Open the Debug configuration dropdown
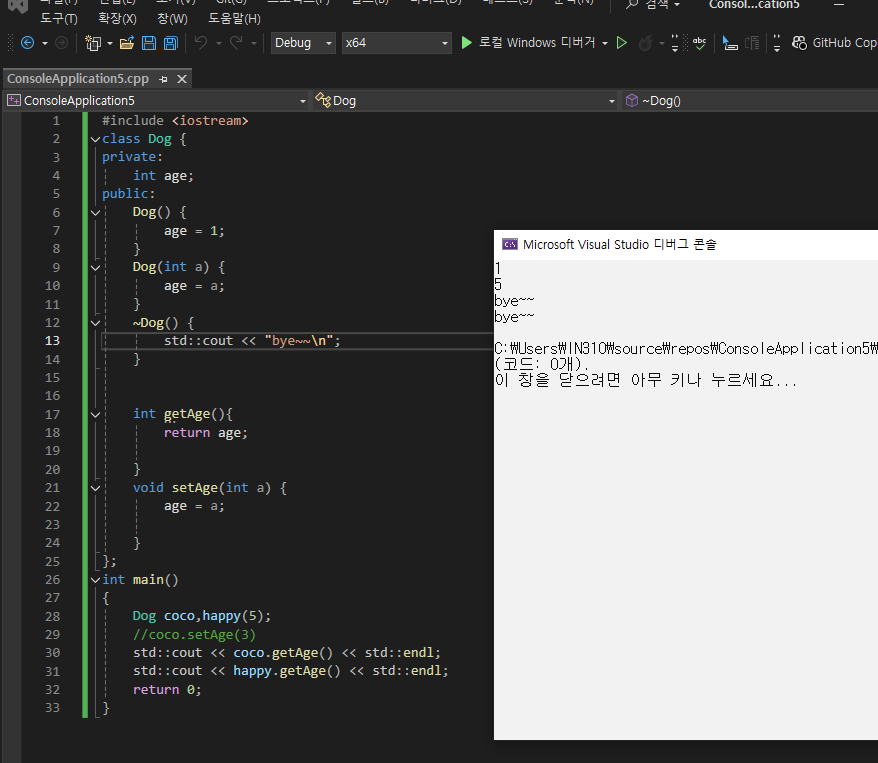 coord(303,43)
